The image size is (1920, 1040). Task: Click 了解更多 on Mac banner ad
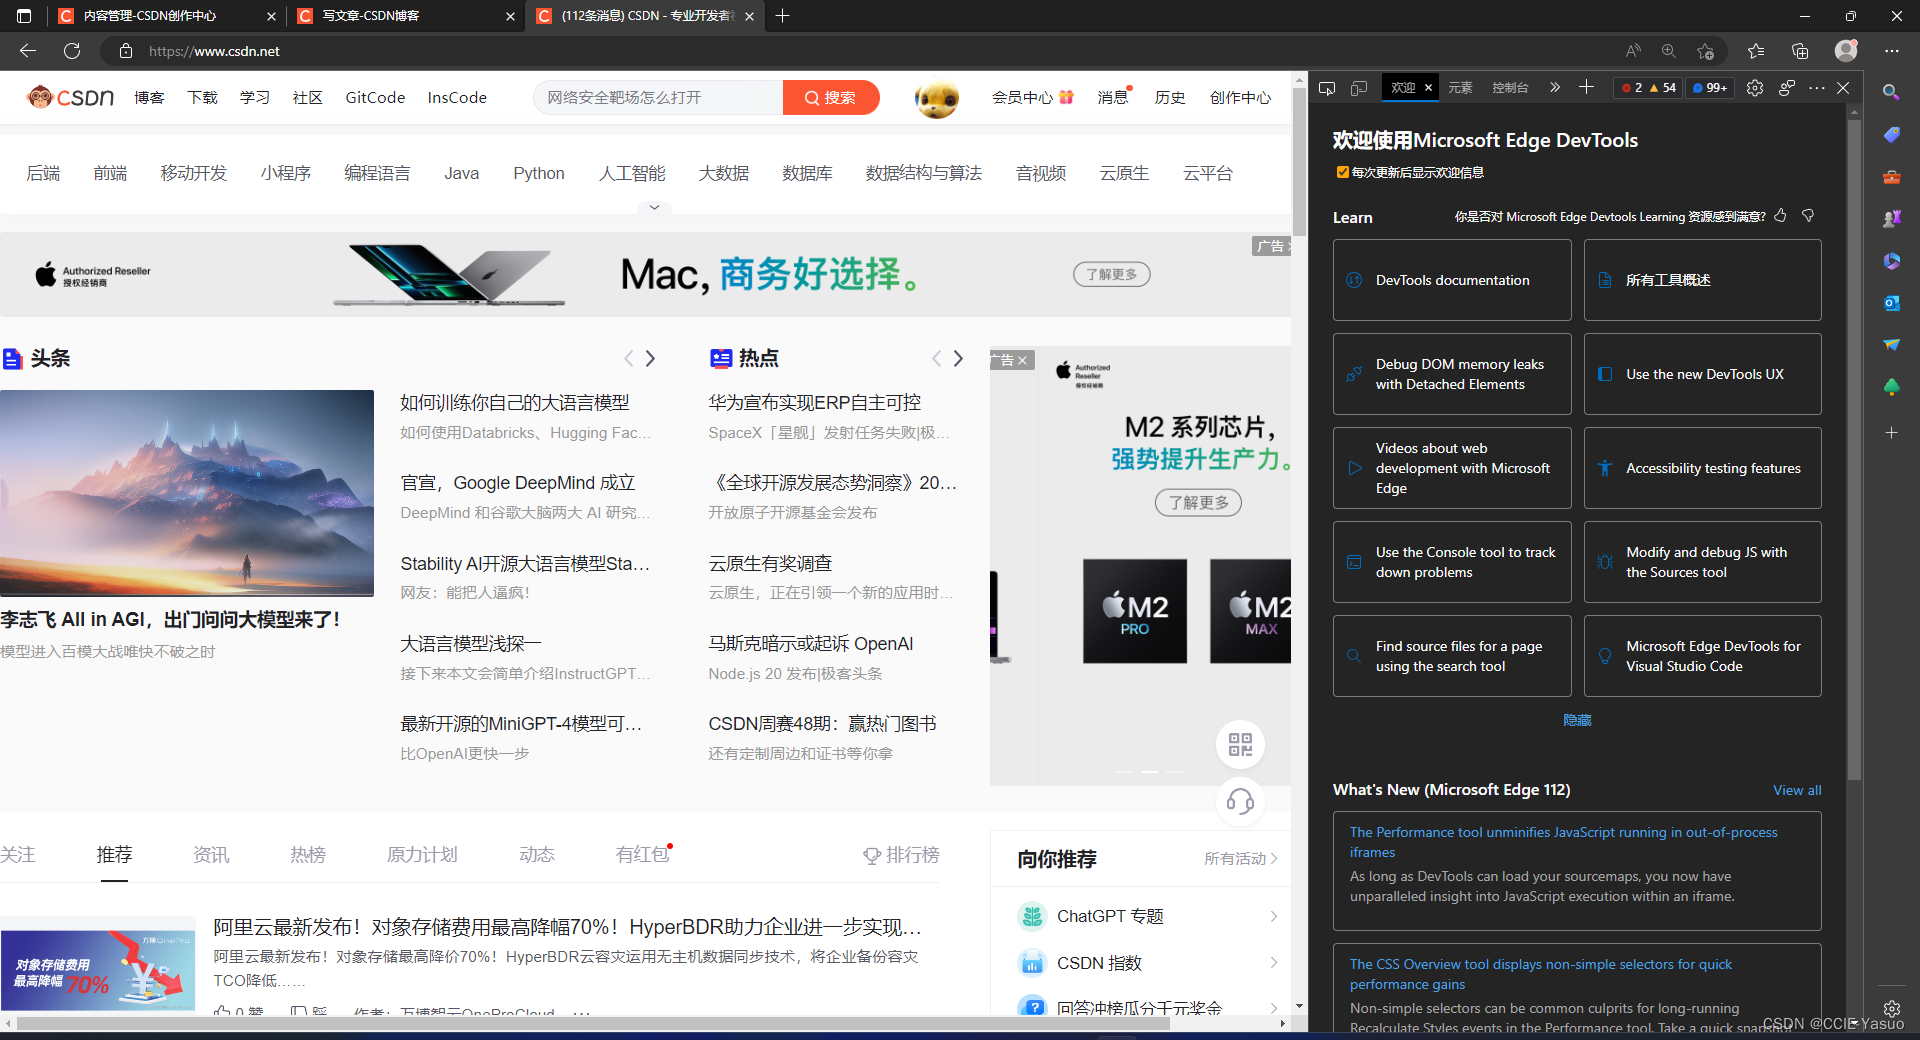click(1112, 274)
